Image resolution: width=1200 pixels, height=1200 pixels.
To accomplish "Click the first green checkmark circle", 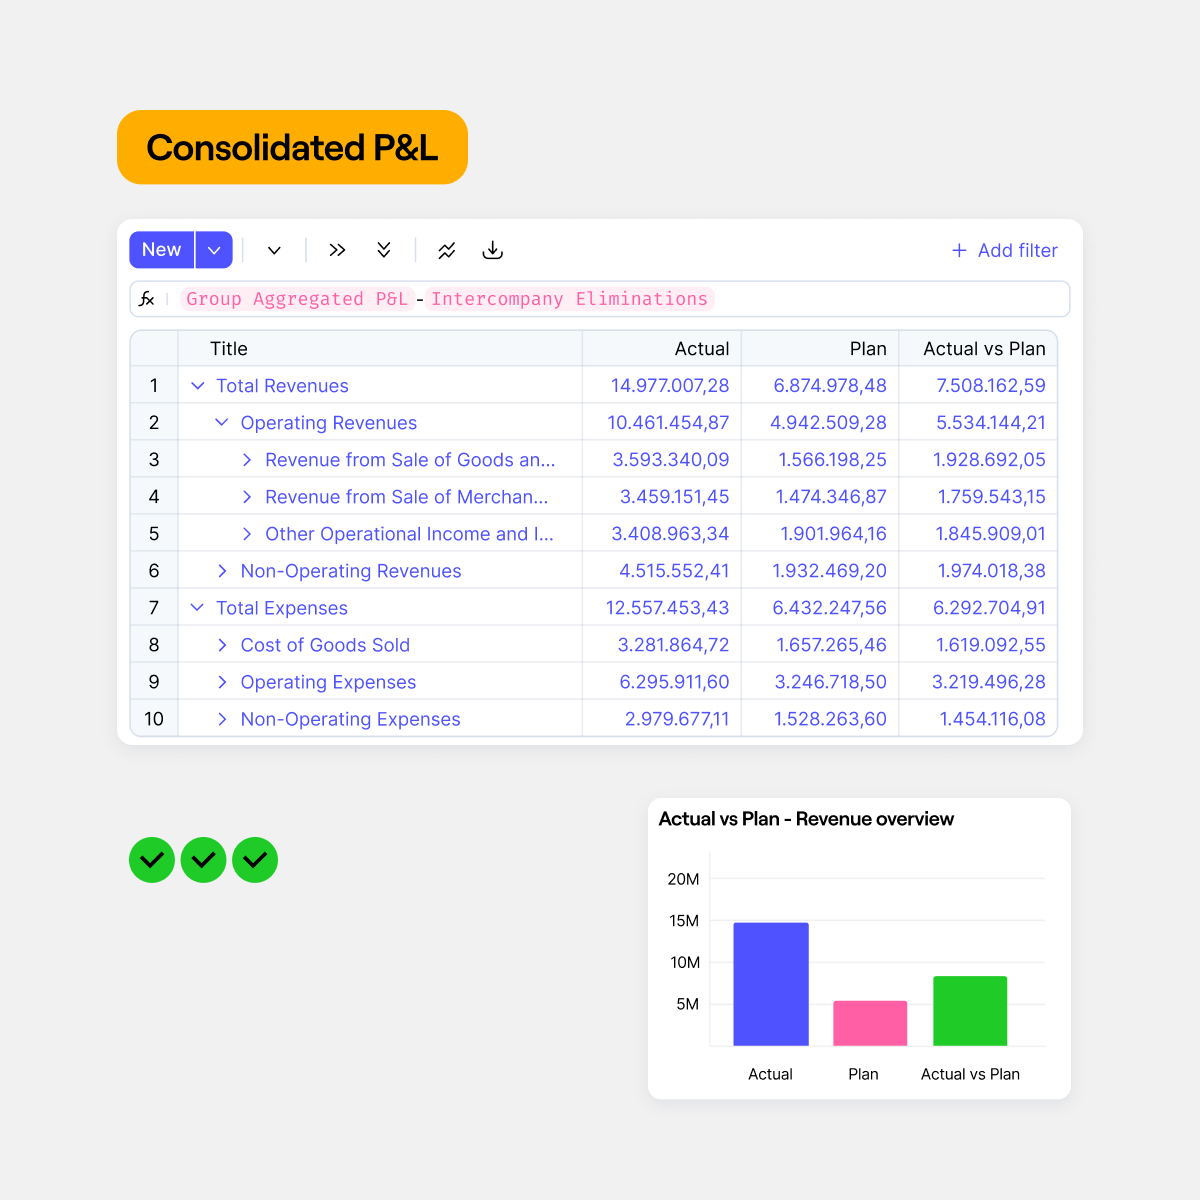I will tap(152, 860).
